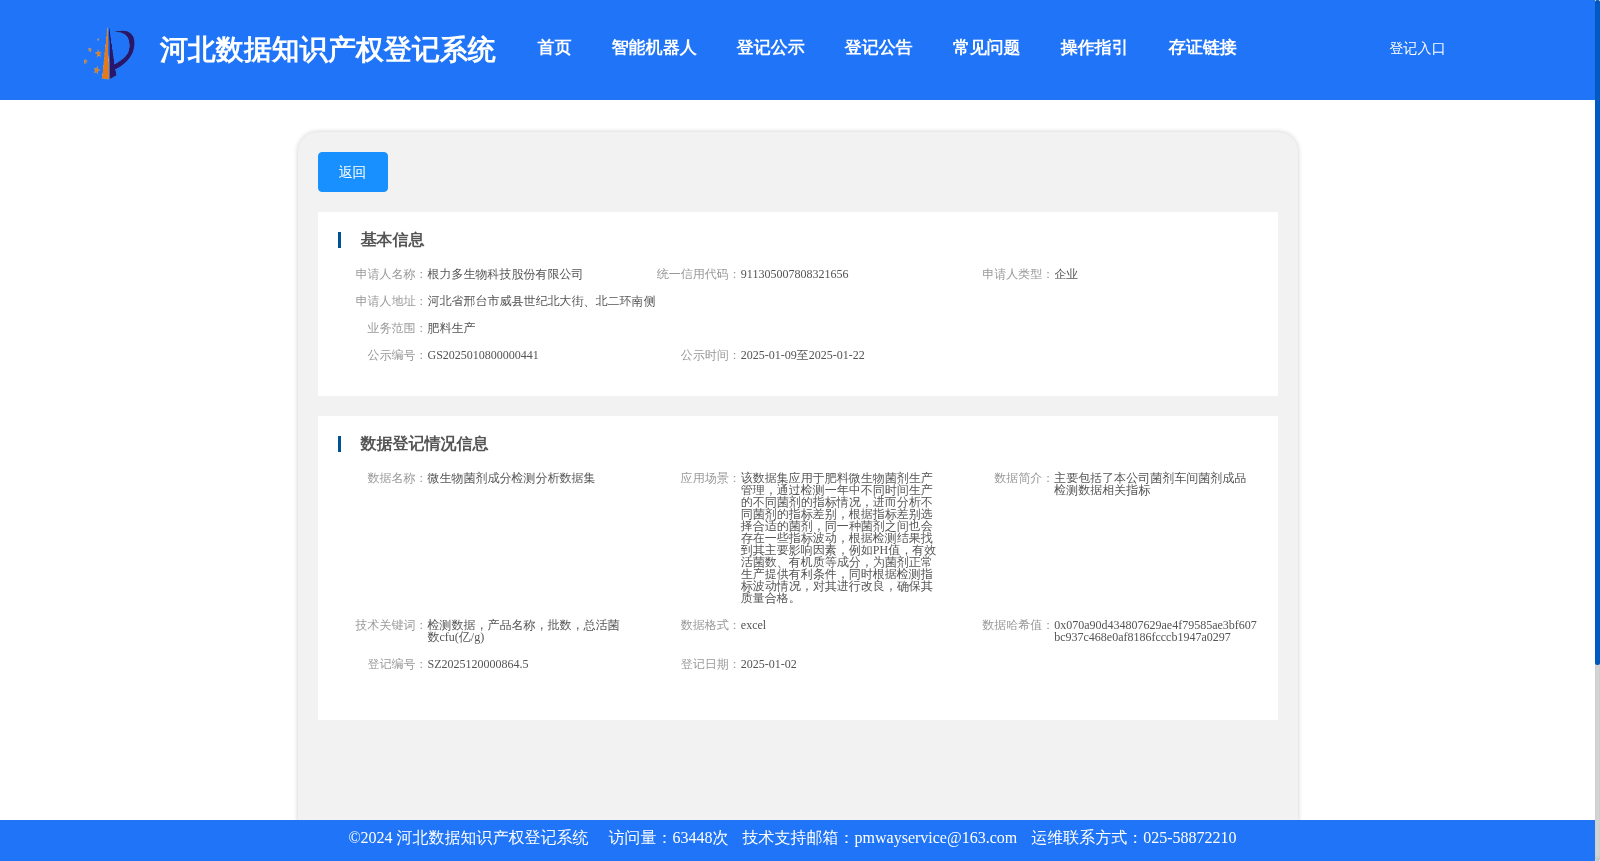Screen dimensions: 1600x861
Task: Click business scope value 肥料生产
Action: (451, 328)
